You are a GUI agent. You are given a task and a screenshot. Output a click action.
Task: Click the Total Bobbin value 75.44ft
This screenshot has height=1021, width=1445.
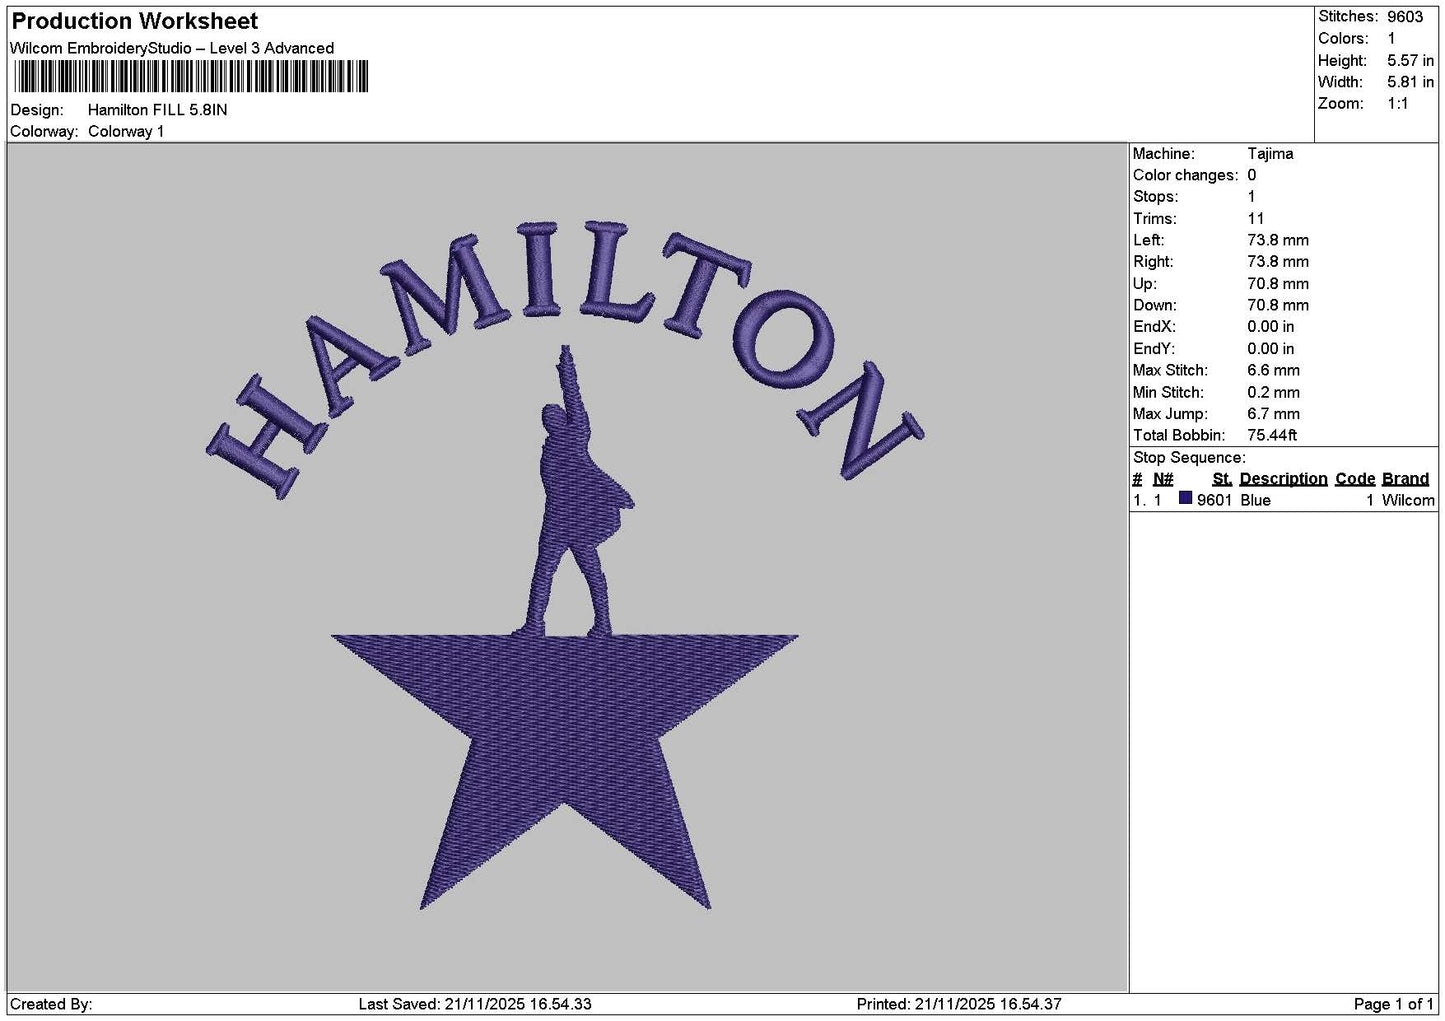(1272, 436)
